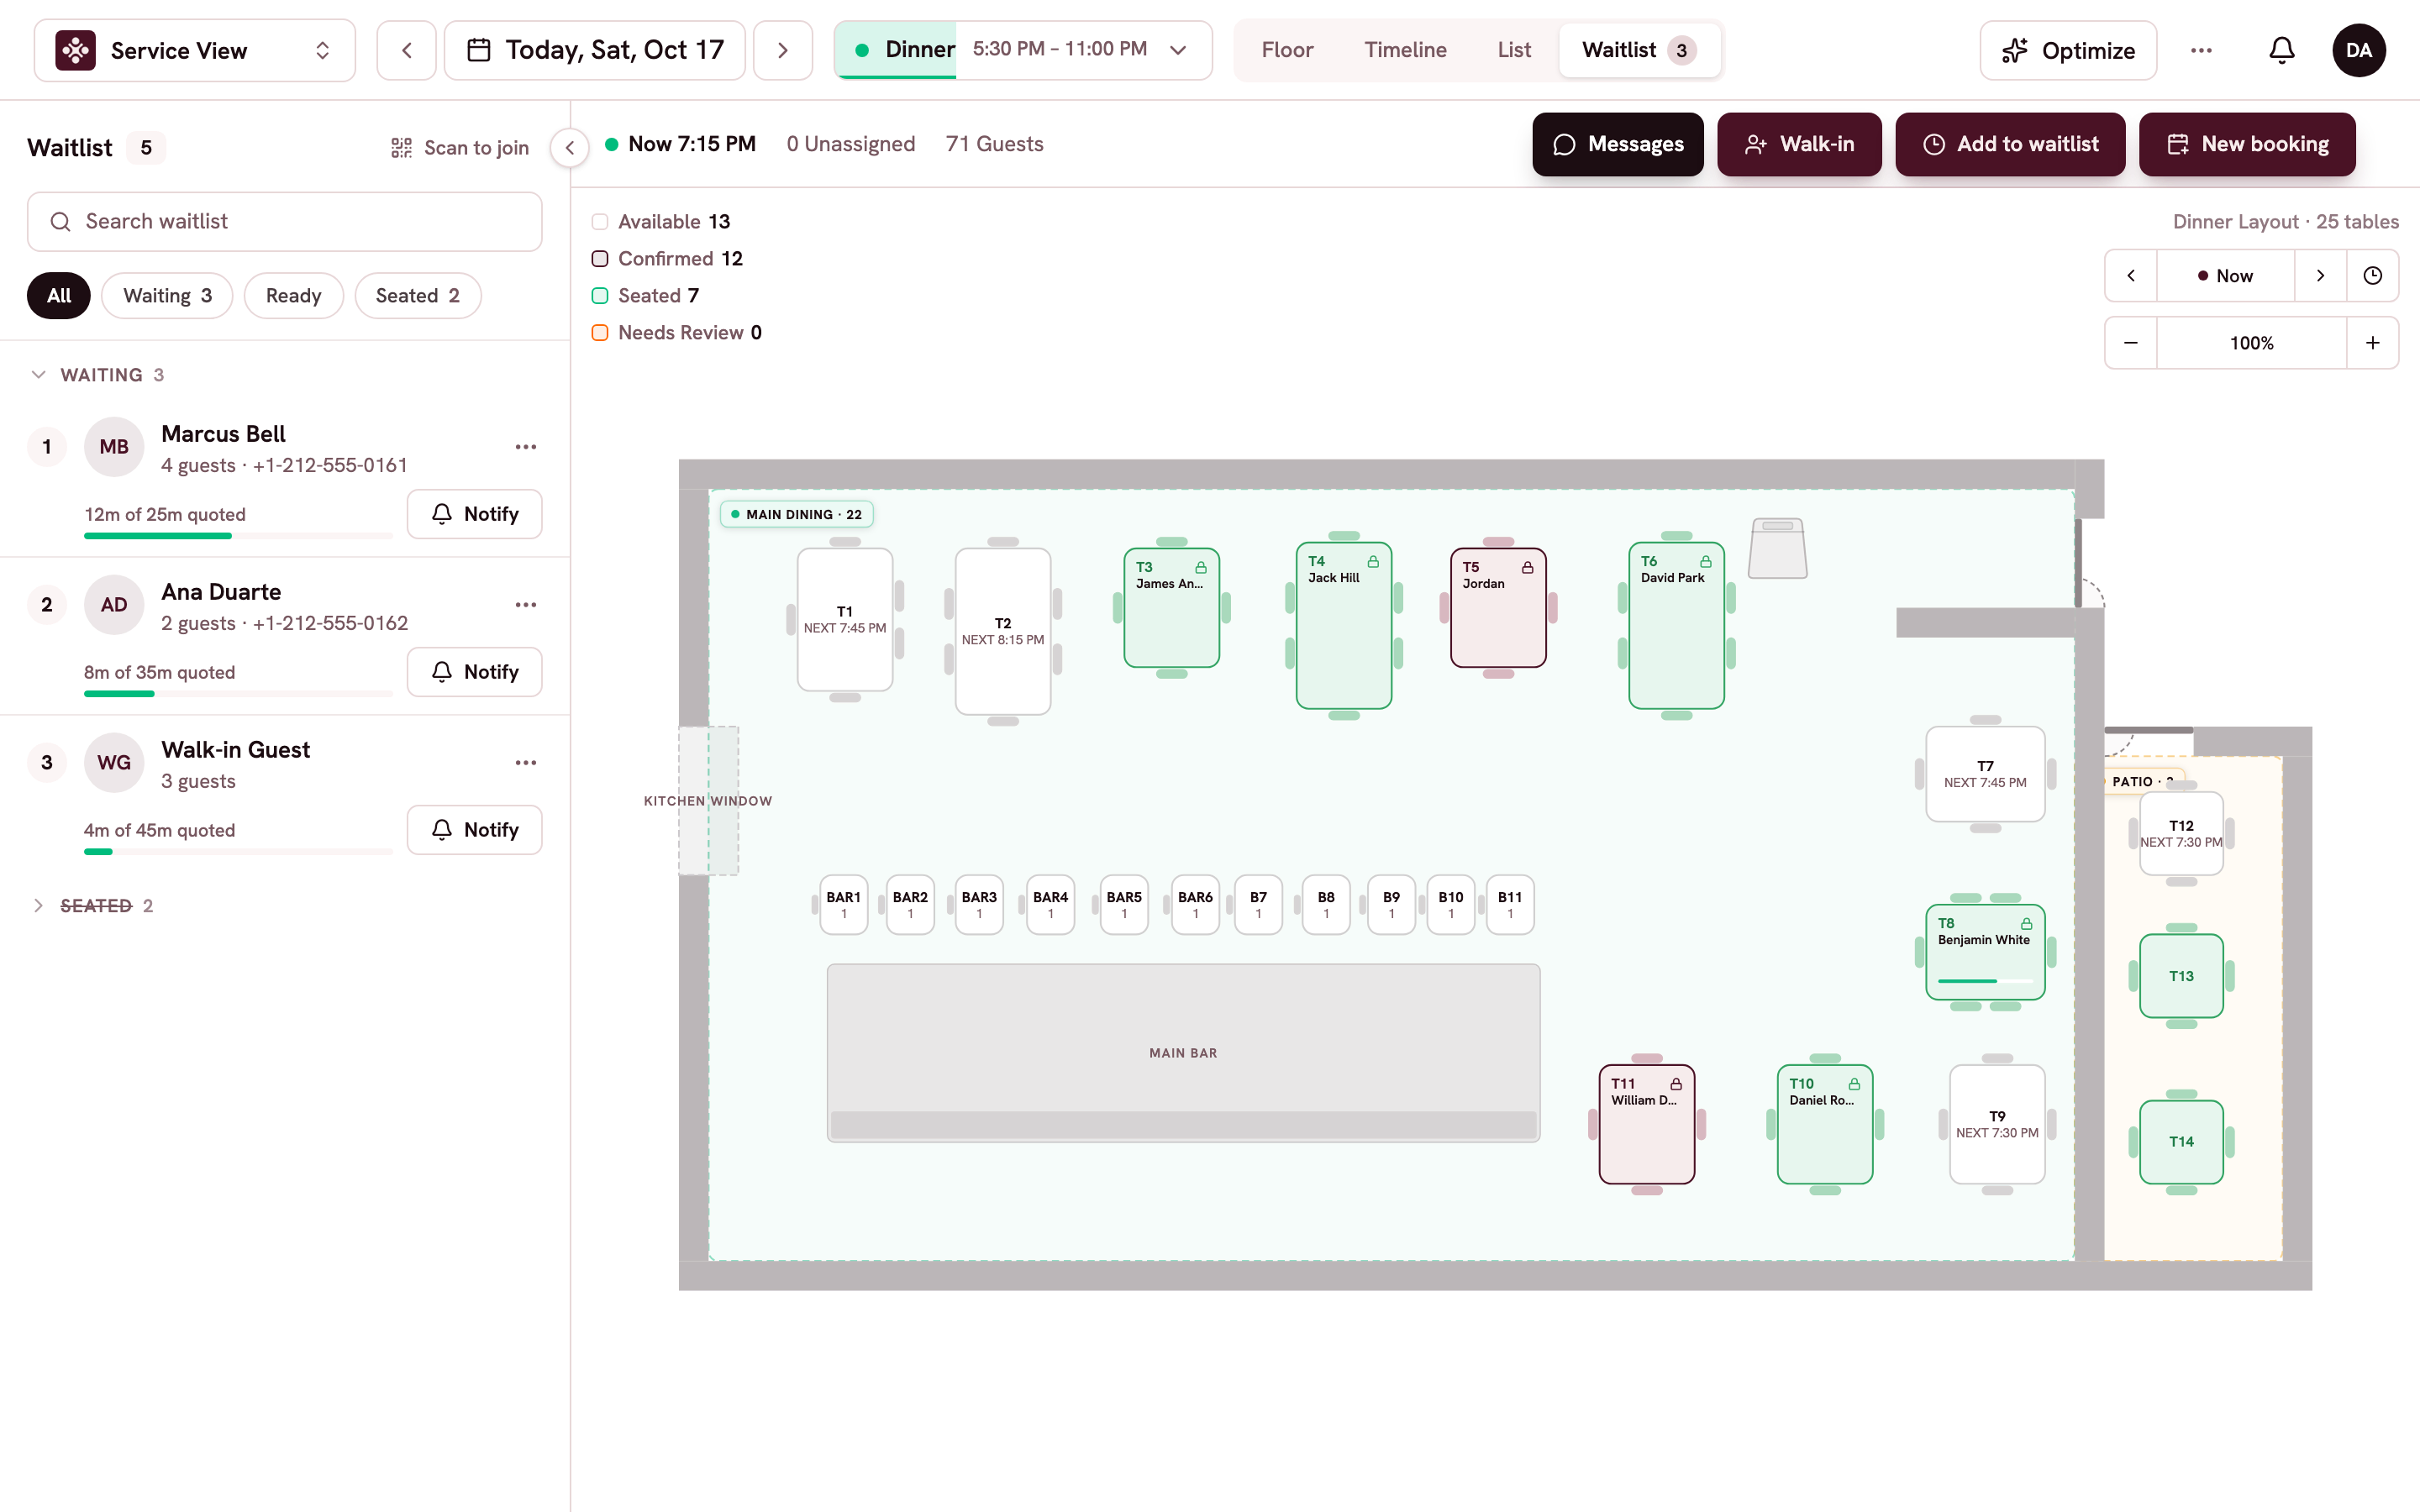Zoom in the floor plan

(x=2372, y=343)
